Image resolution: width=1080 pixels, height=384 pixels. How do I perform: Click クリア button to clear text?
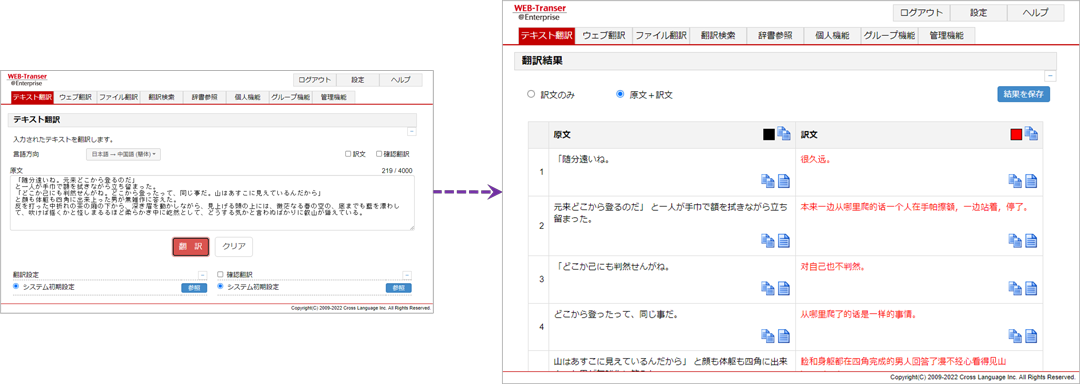pos(233,246)
